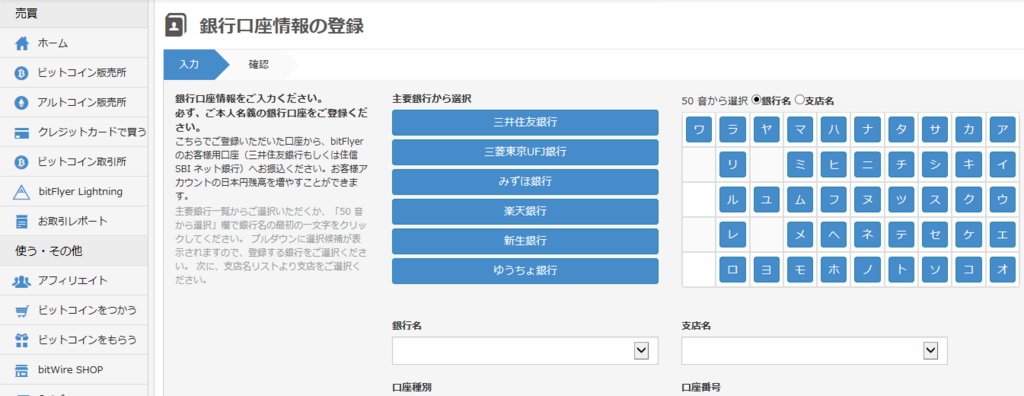
Task: Click the タ kana button
Action: (x=901, y=129)
